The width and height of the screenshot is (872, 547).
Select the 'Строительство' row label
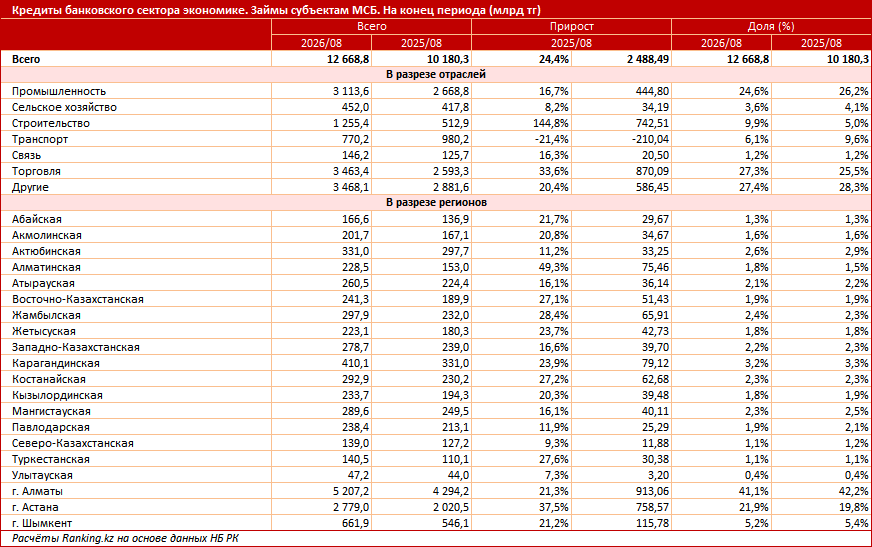(51, 123)
